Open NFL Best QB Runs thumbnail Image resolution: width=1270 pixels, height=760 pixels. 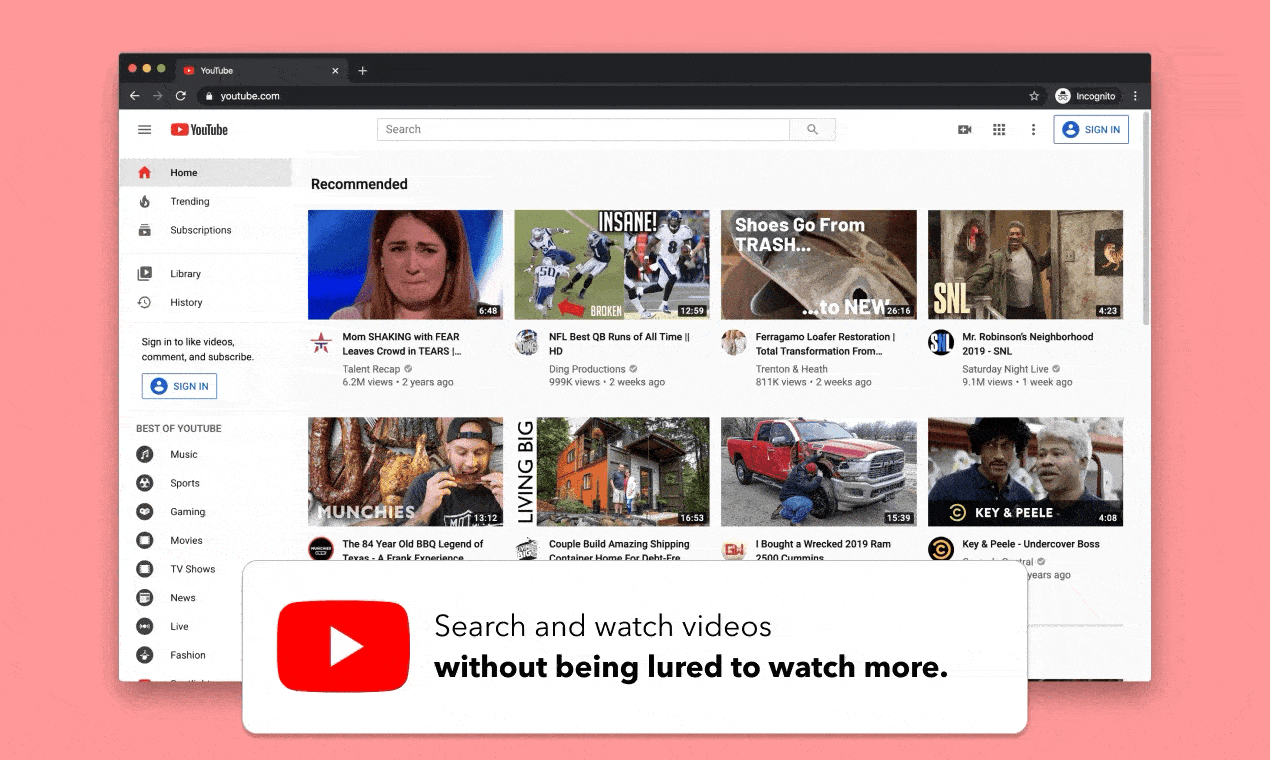pos(612,265)
